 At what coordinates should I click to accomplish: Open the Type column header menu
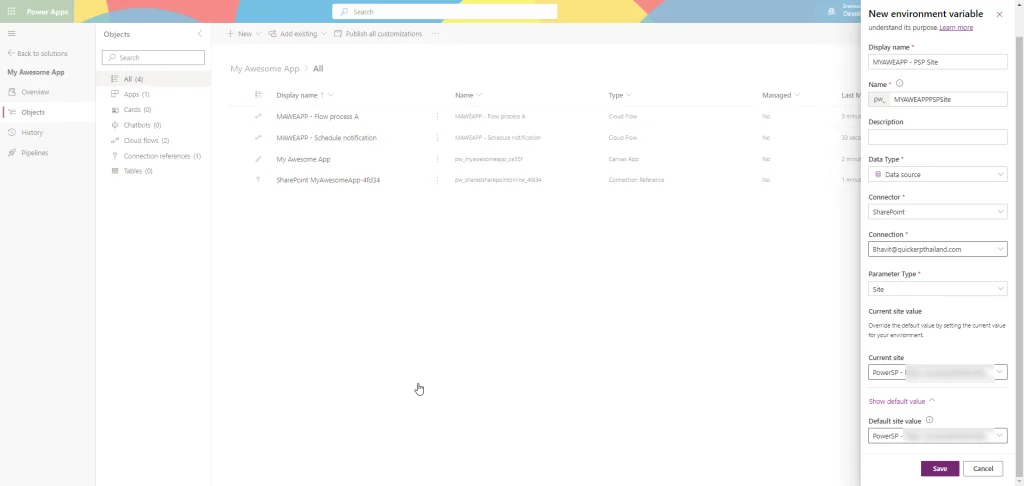click(620, 95)
